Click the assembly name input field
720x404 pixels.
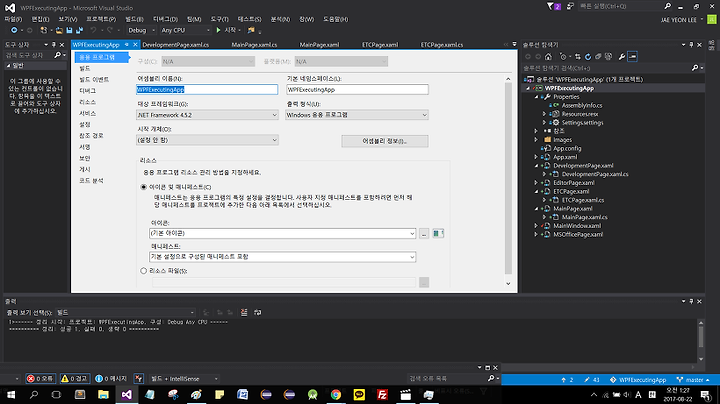[207, 90]
